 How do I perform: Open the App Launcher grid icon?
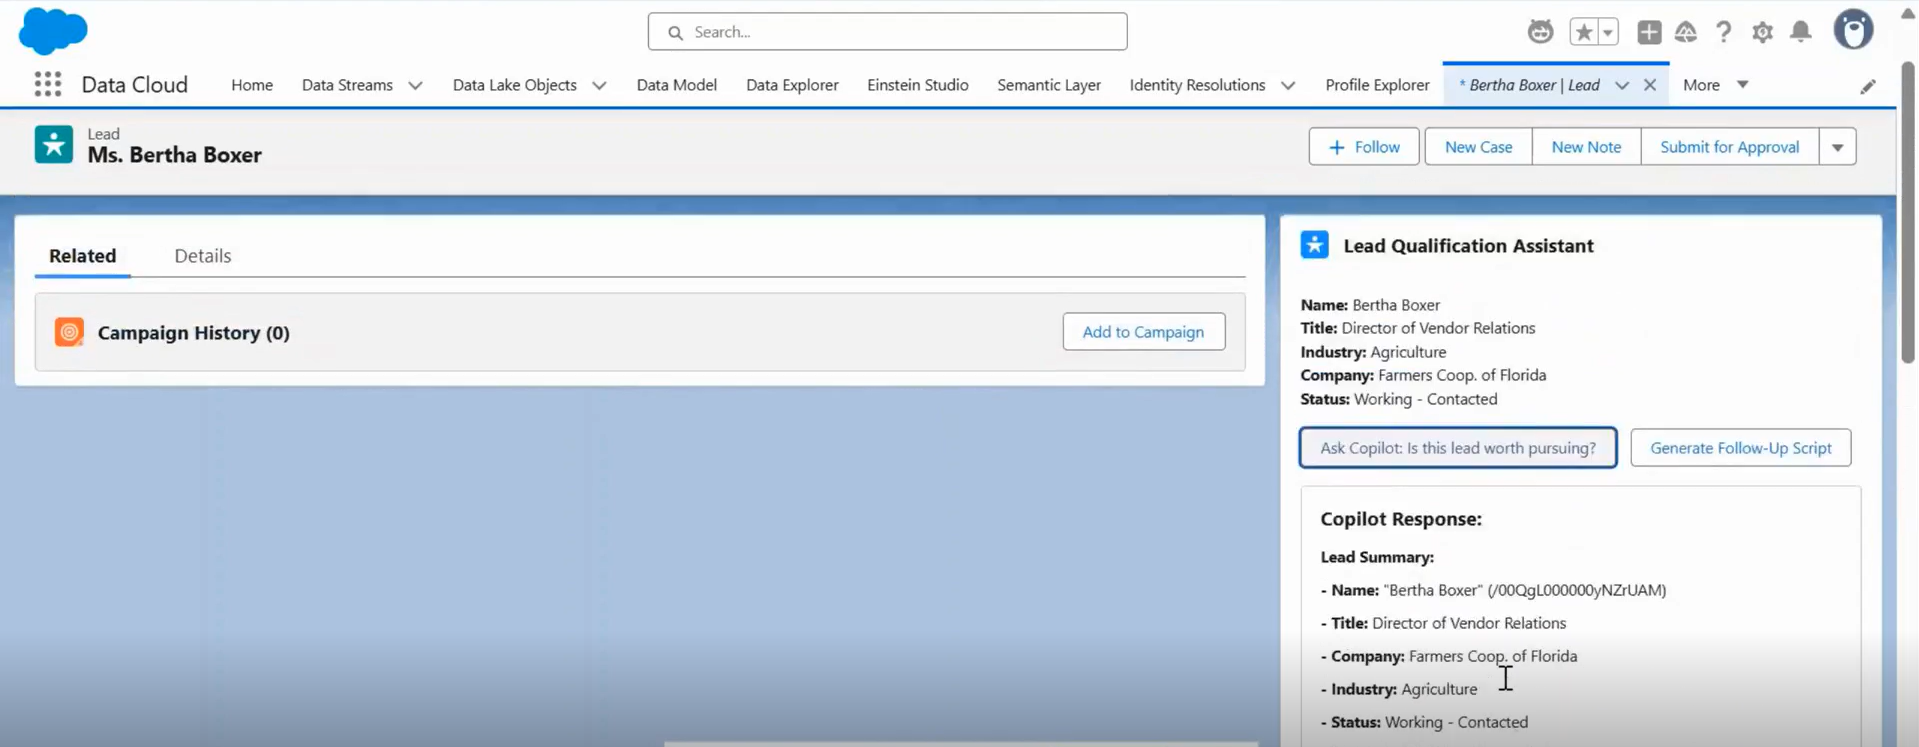point(47,85)
